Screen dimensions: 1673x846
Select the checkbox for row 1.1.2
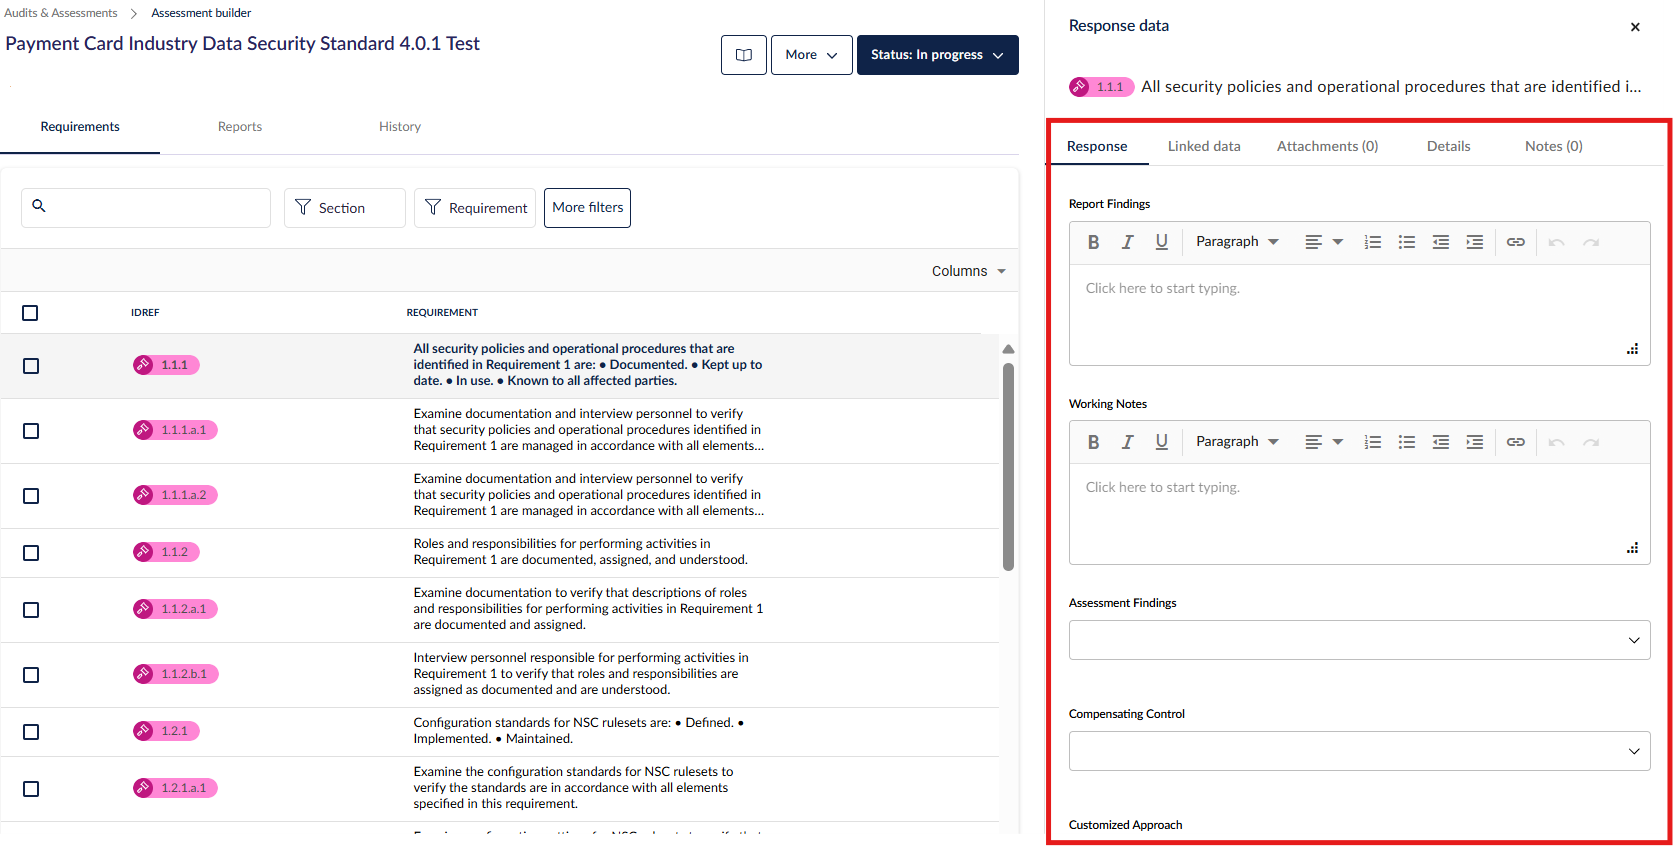point(31,553)
